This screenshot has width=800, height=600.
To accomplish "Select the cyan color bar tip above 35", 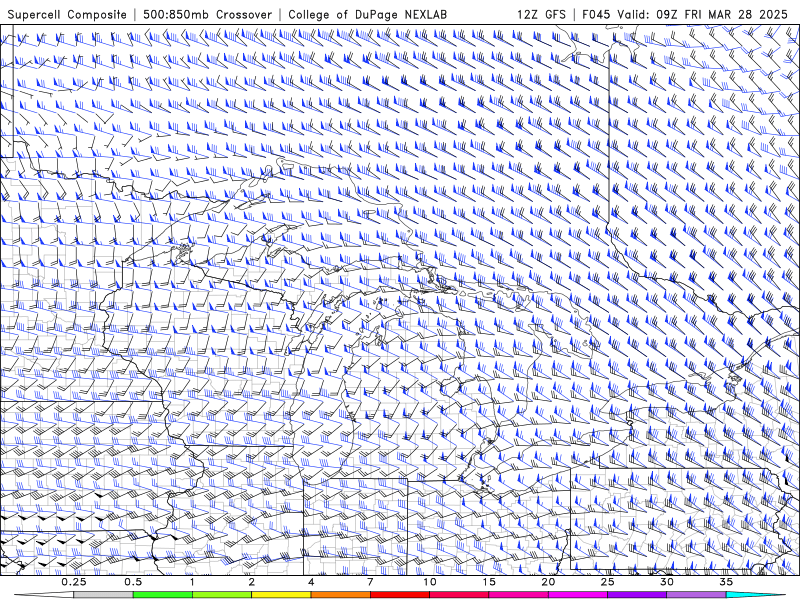I will (756, 595).
